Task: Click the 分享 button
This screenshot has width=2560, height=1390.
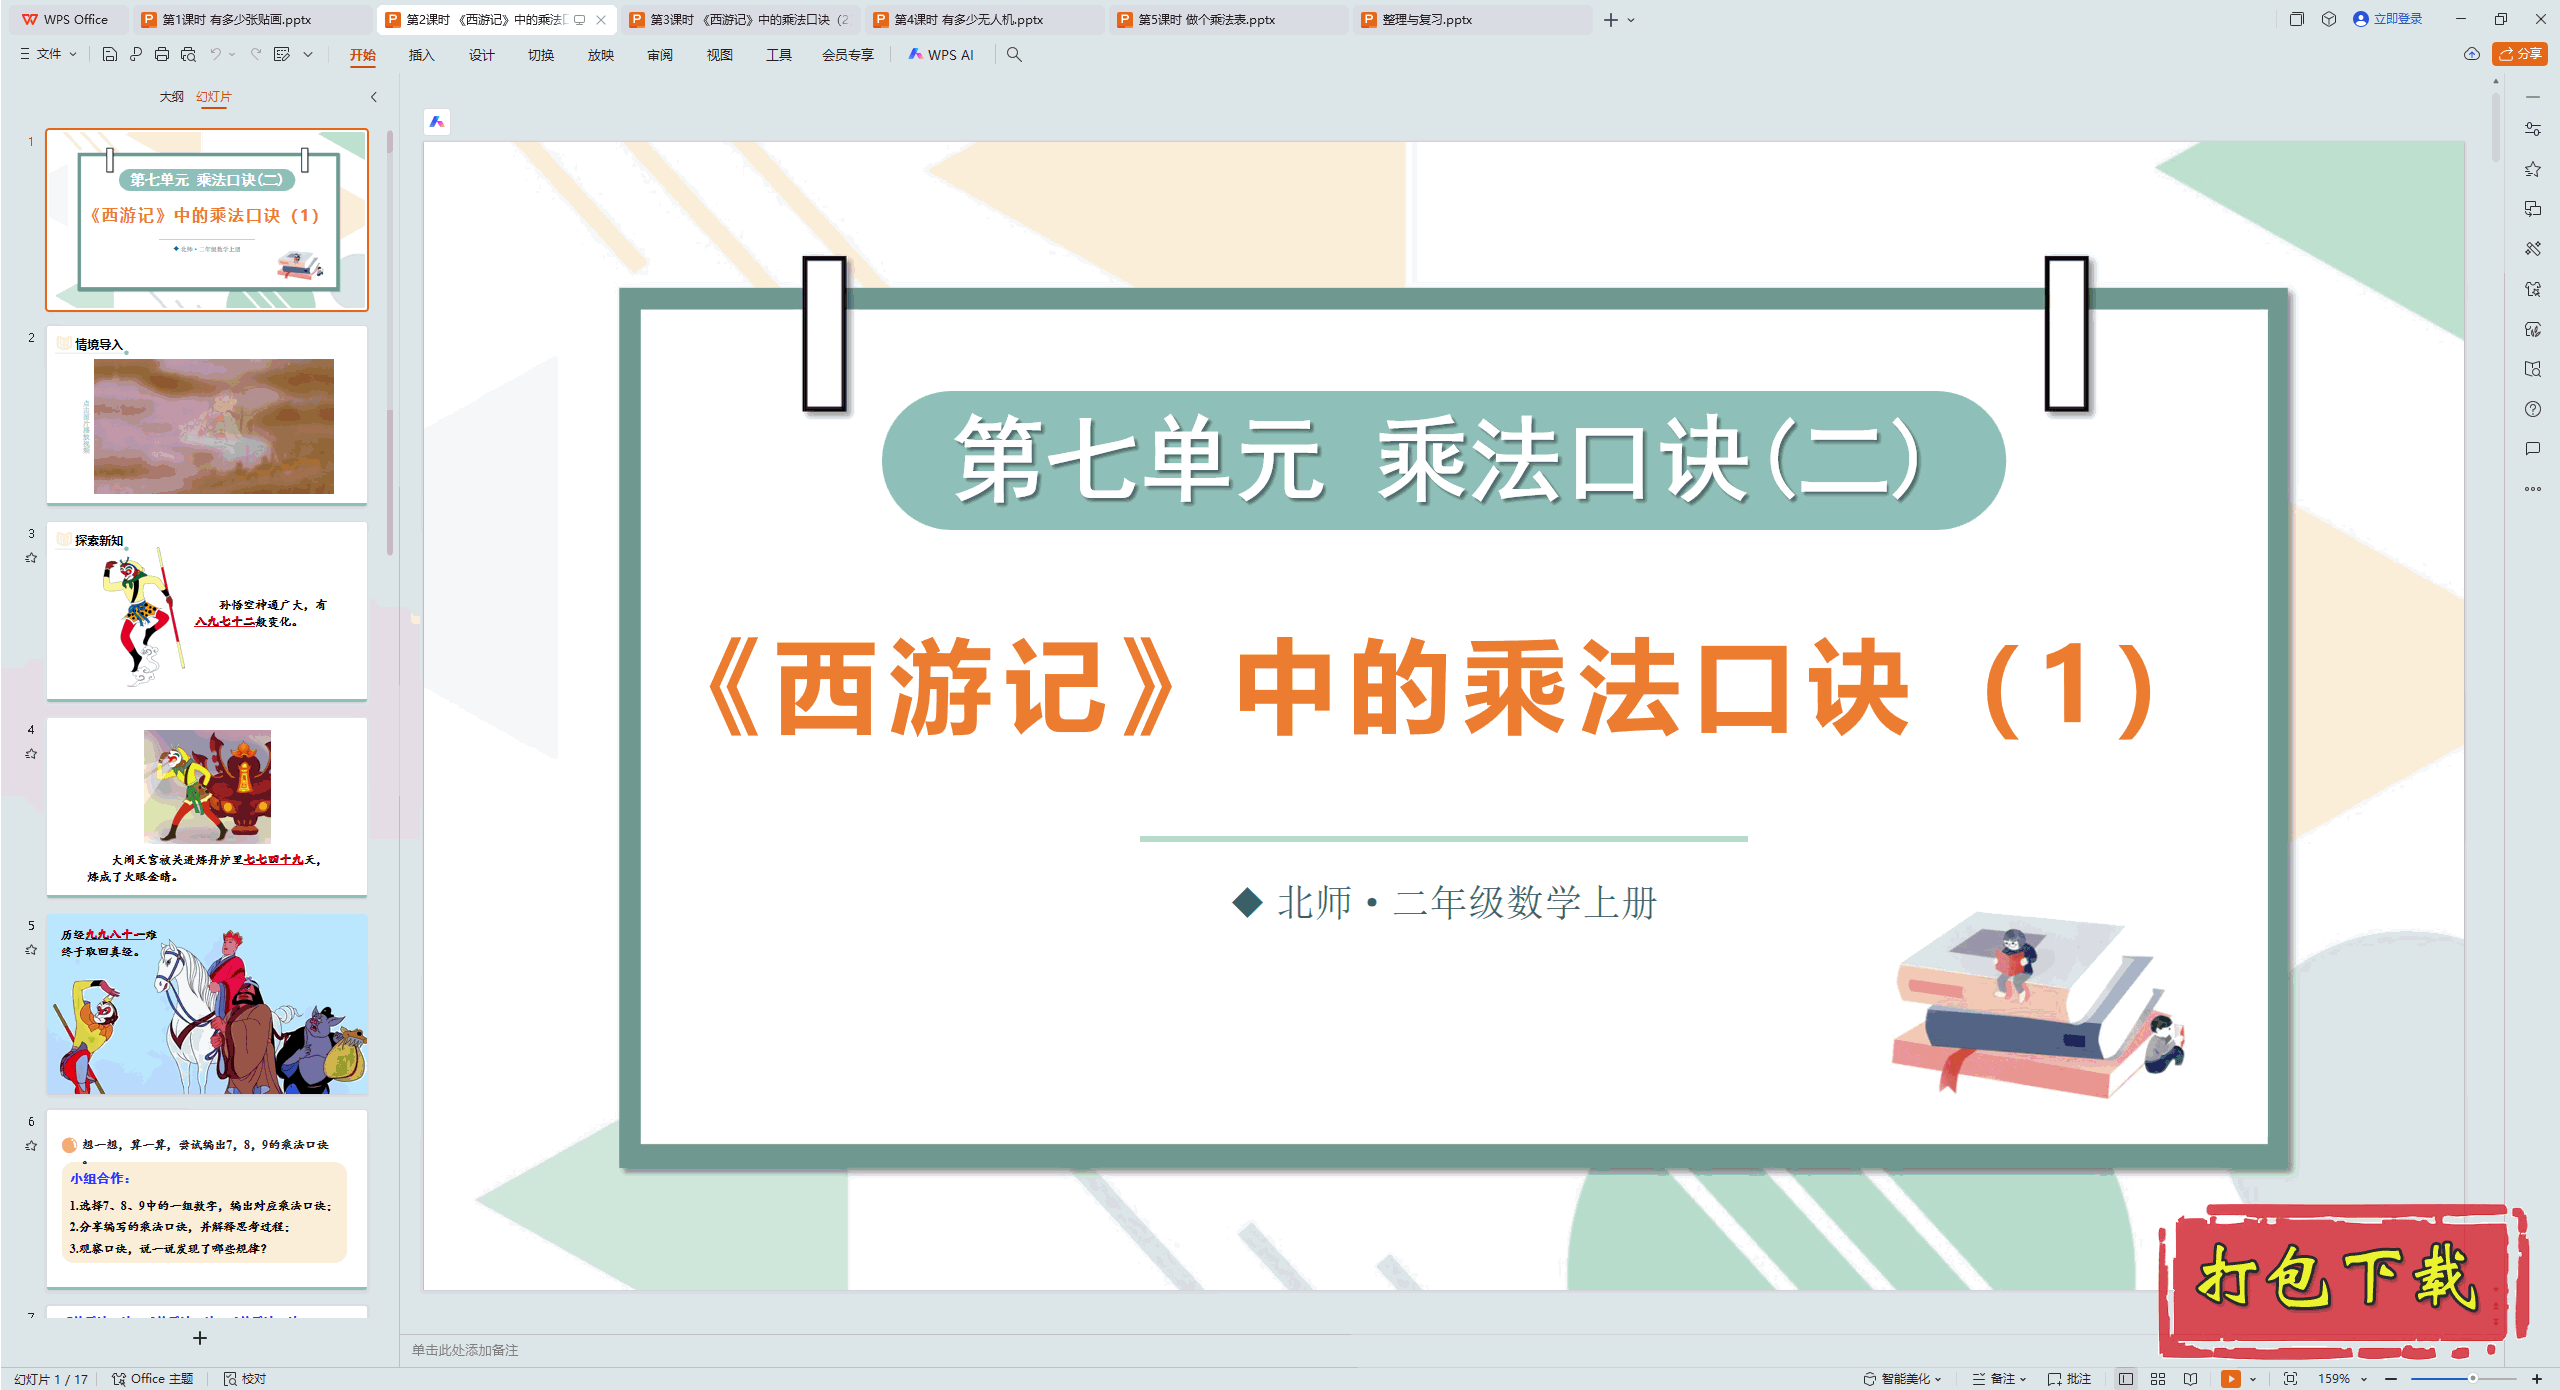Action: pyautogui.click(x=2519, y=54)
